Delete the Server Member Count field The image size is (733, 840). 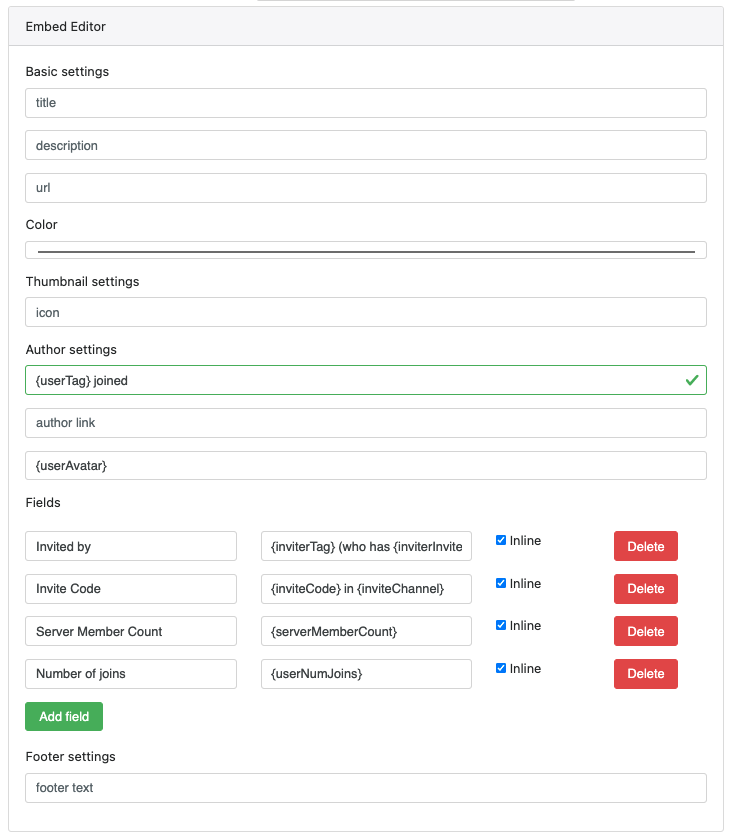(x=645, y=631)
